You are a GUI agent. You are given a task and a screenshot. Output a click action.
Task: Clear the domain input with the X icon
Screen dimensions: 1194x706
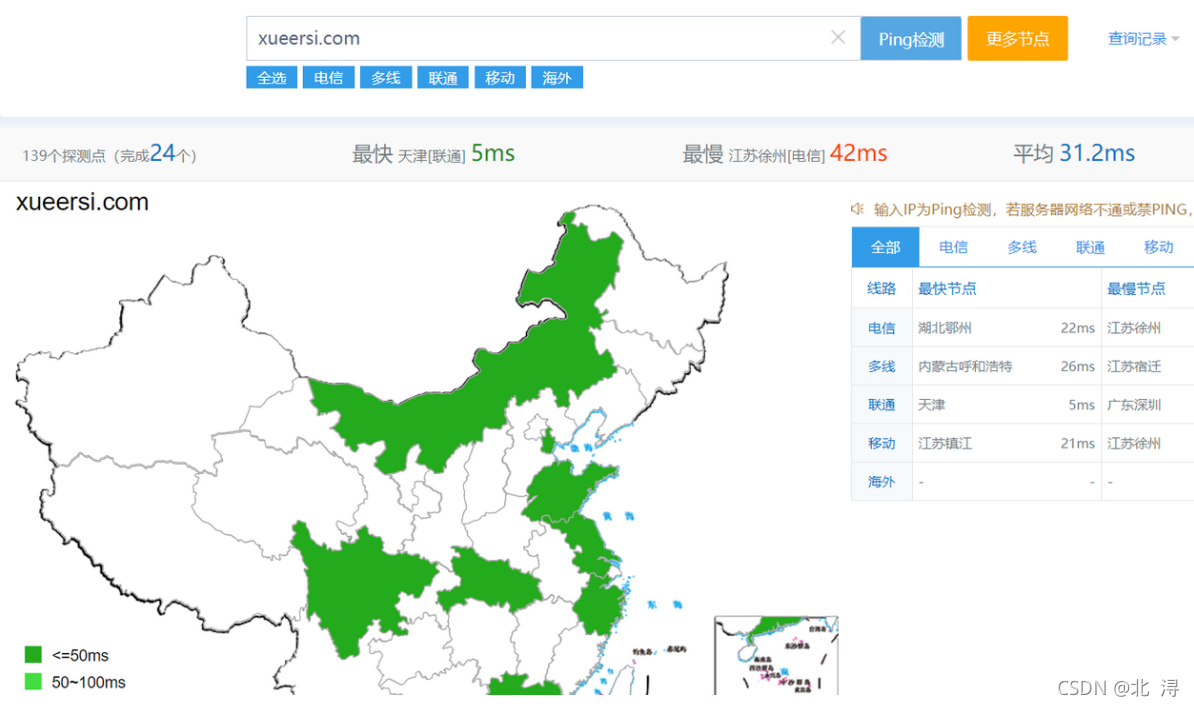pyautogui.click(x=838, y=37)
